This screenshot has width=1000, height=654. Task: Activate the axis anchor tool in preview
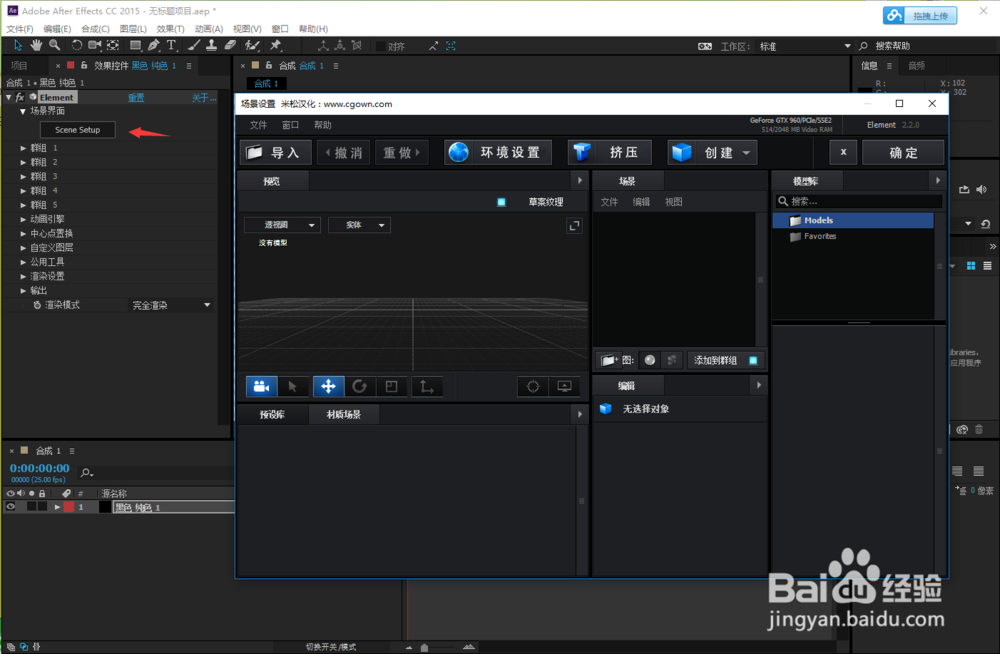(x=426, y=386)
